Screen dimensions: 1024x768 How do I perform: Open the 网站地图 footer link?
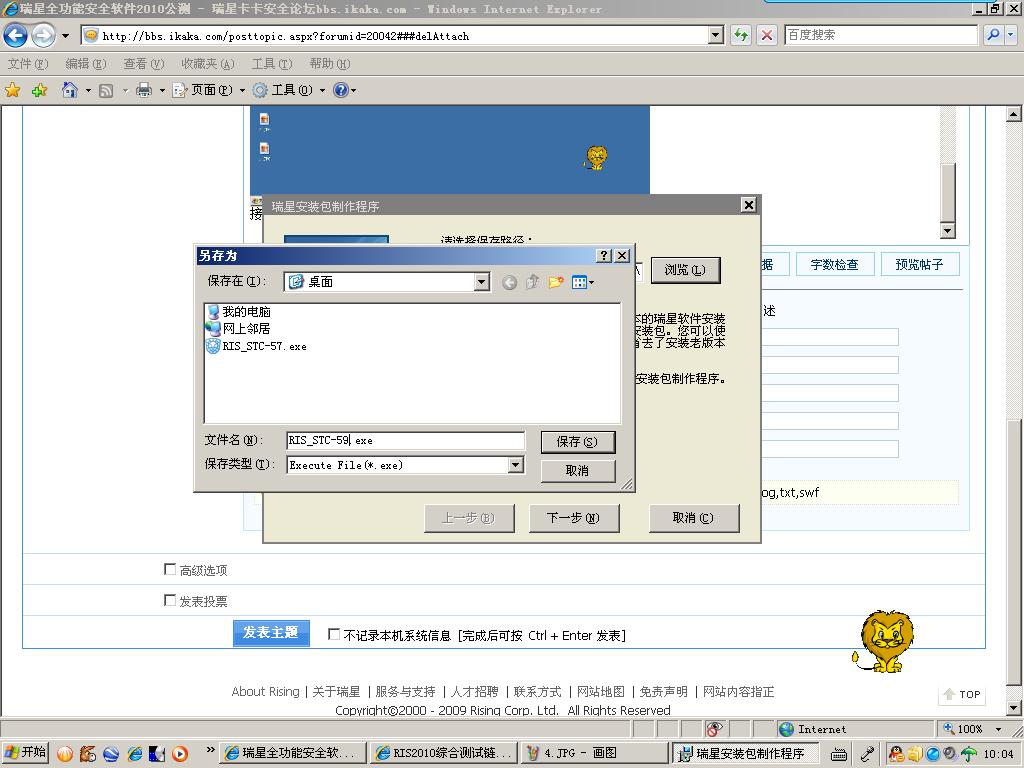(601, 692)
